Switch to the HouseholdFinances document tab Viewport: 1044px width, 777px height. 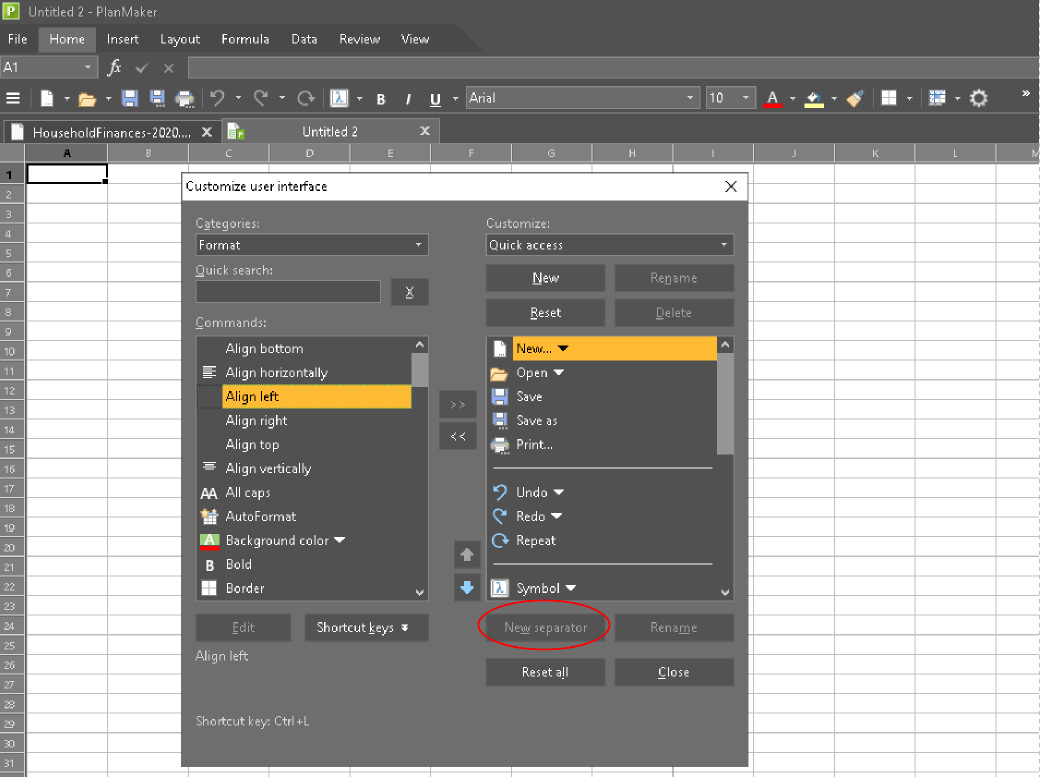point(110,132)
